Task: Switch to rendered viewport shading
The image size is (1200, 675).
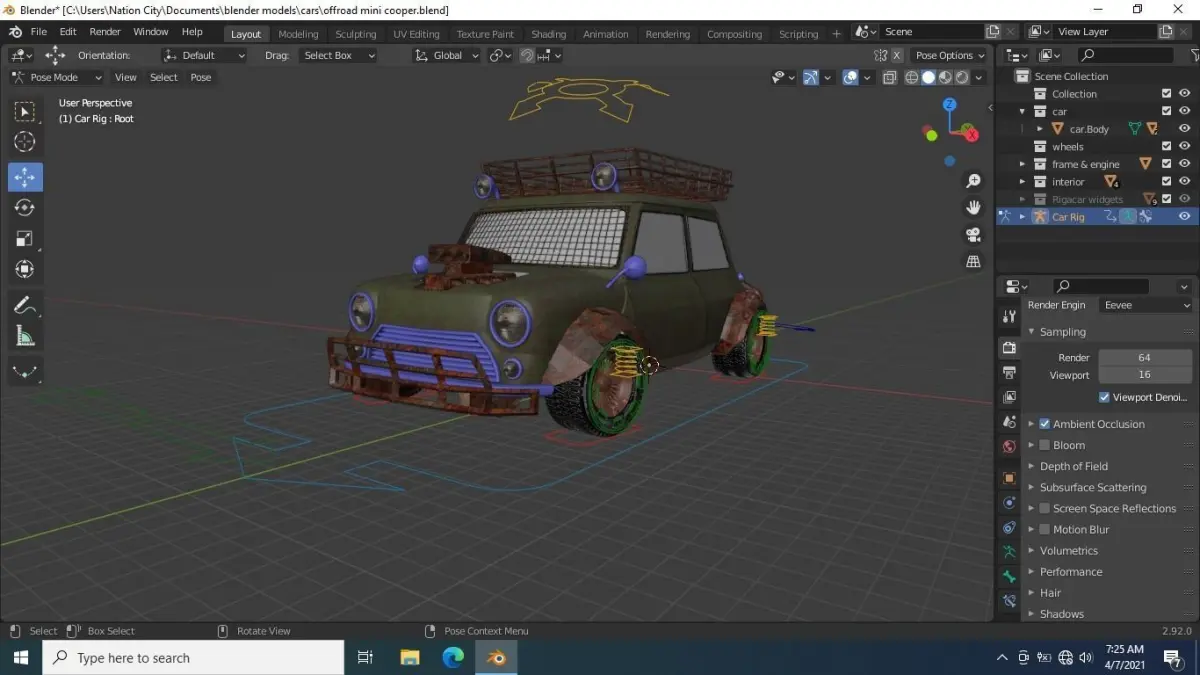Action: (961, 77)
